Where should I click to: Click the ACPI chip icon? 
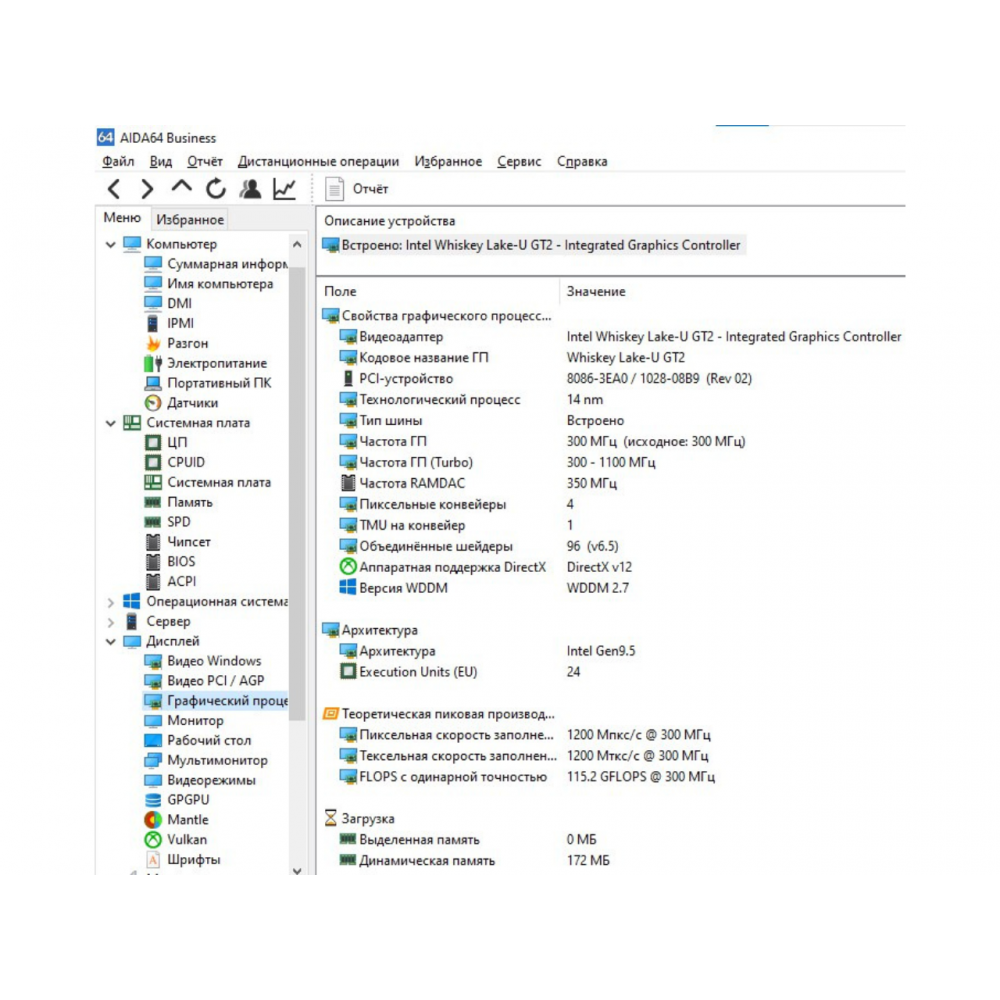pyautogui.click(x=153, y=582)
